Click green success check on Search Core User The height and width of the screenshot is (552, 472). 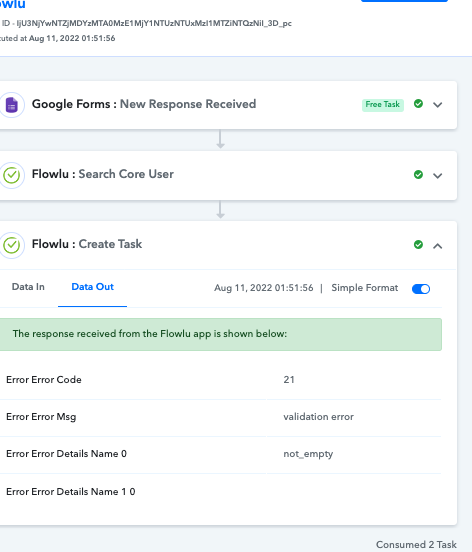tap(418, 175)
